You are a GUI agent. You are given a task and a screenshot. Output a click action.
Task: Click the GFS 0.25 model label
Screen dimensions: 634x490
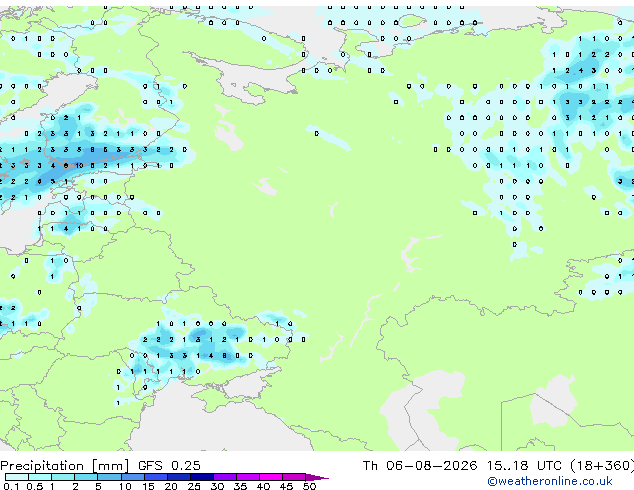169,466
